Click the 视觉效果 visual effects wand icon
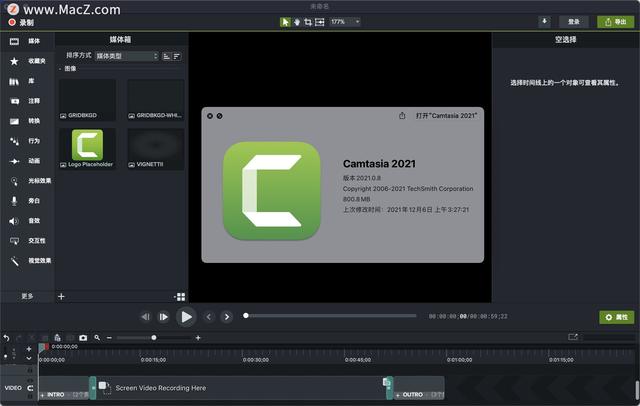 click(x=15, y=261)
